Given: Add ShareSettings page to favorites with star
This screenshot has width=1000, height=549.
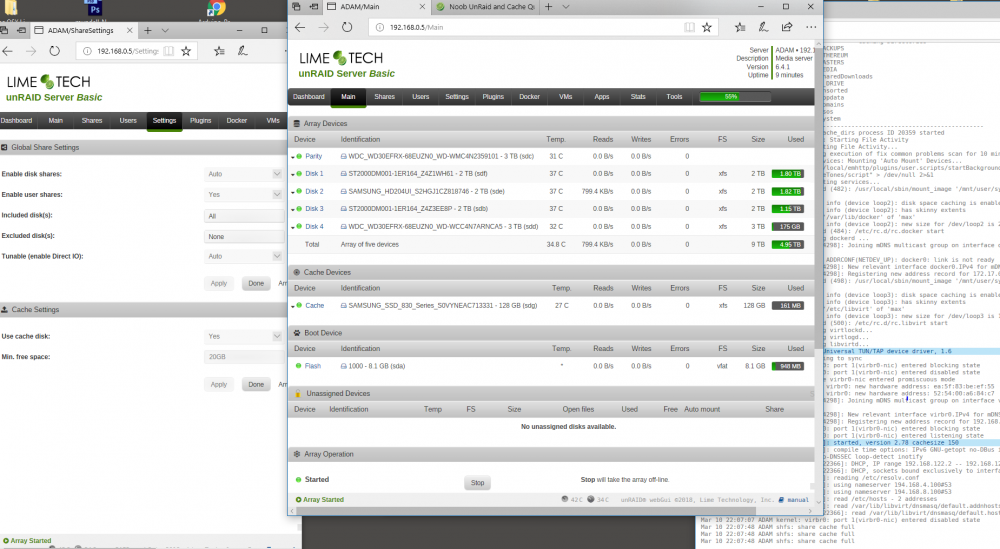Looking at the screenshot, I should (186, 51).
